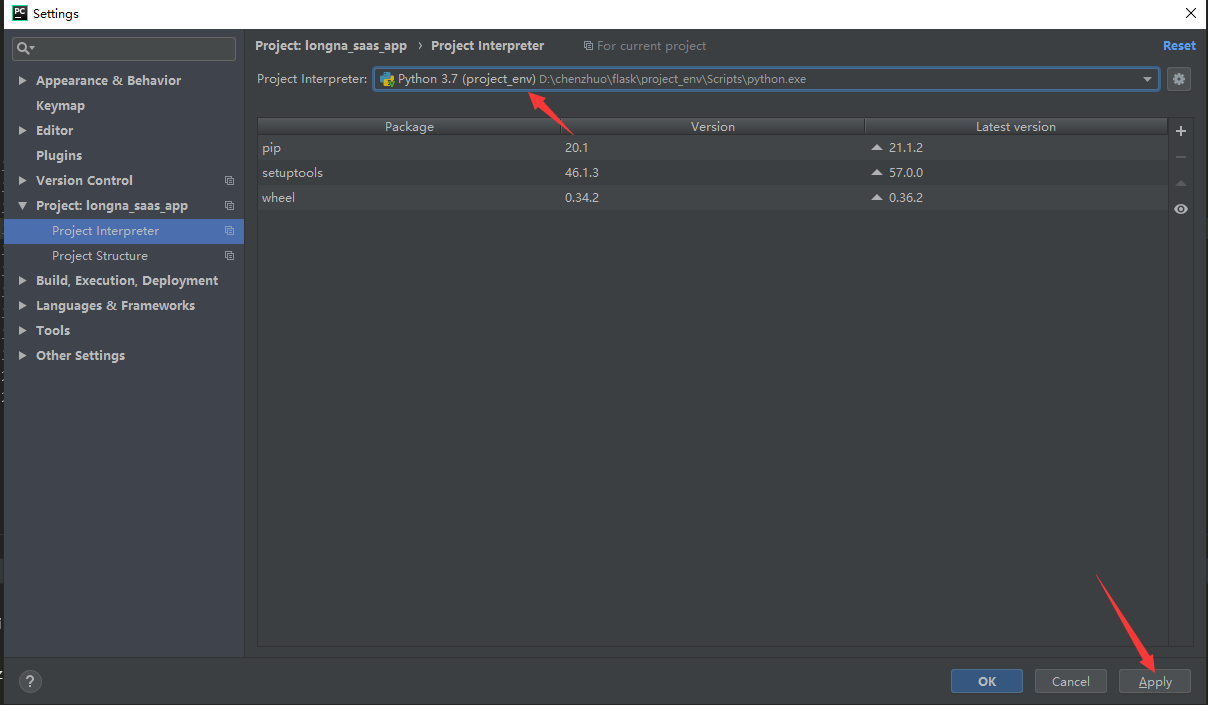Click the project-level icon beside Project Structure
The image size is (1208, 705).
[x=229, y=256]
